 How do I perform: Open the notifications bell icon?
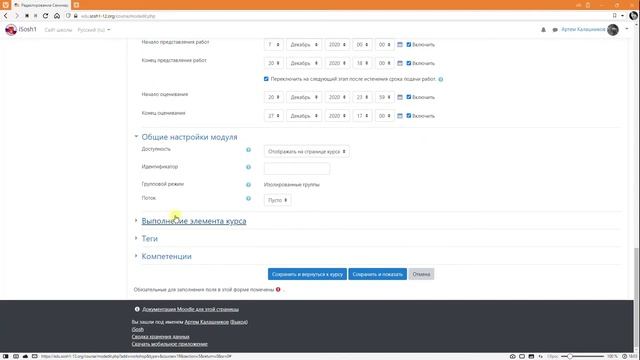pyautogui.click(x=543, y=30)
